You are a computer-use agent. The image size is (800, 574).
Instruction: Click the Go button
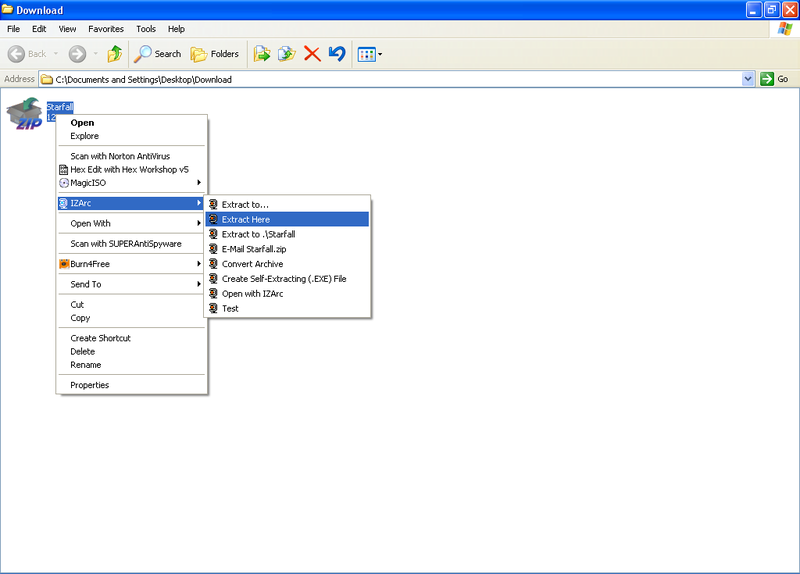(x=774, y=79)
